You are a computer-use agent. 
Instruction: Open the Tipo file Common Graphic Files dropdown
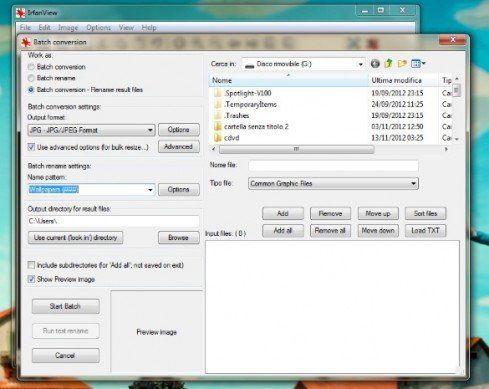tap(333, 183)
